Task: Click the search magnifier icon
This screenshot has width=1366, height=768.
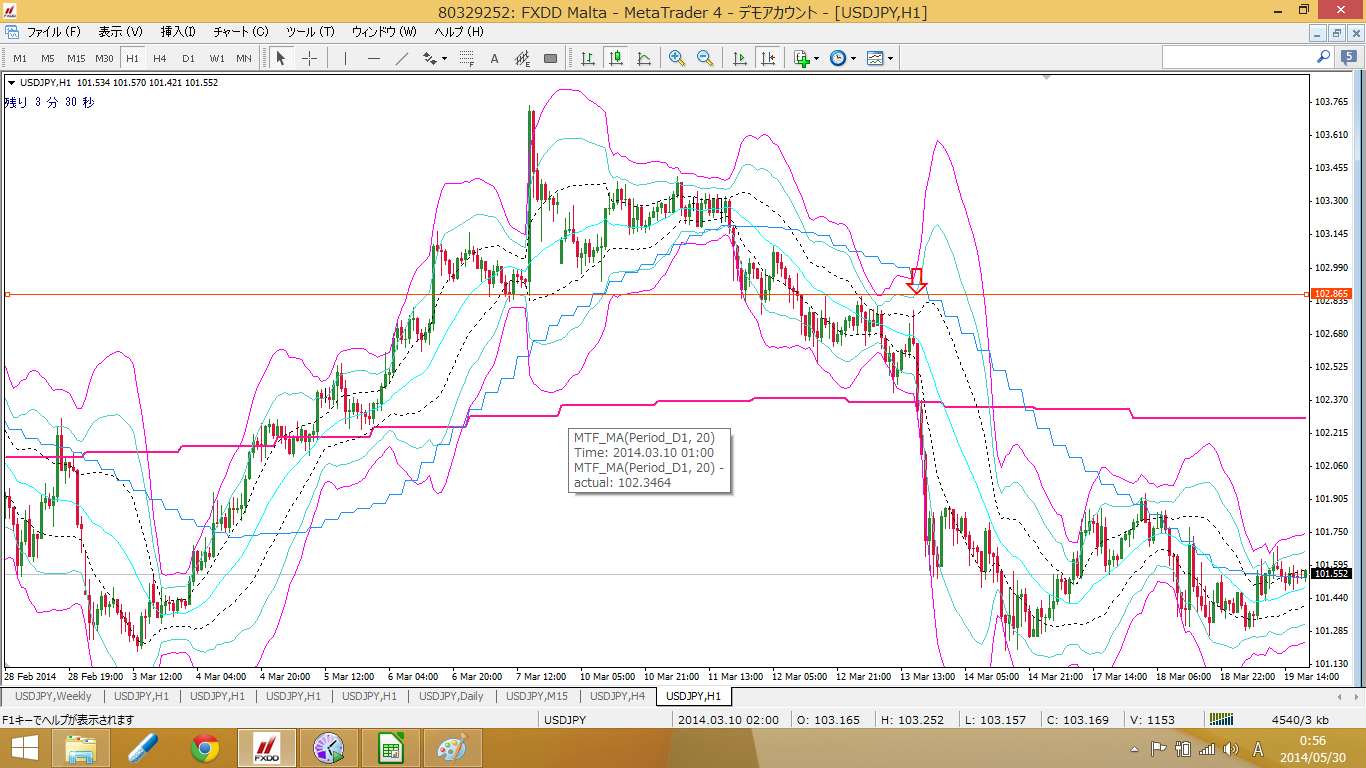Action: pyautogui.click(x=1323, y=58)
